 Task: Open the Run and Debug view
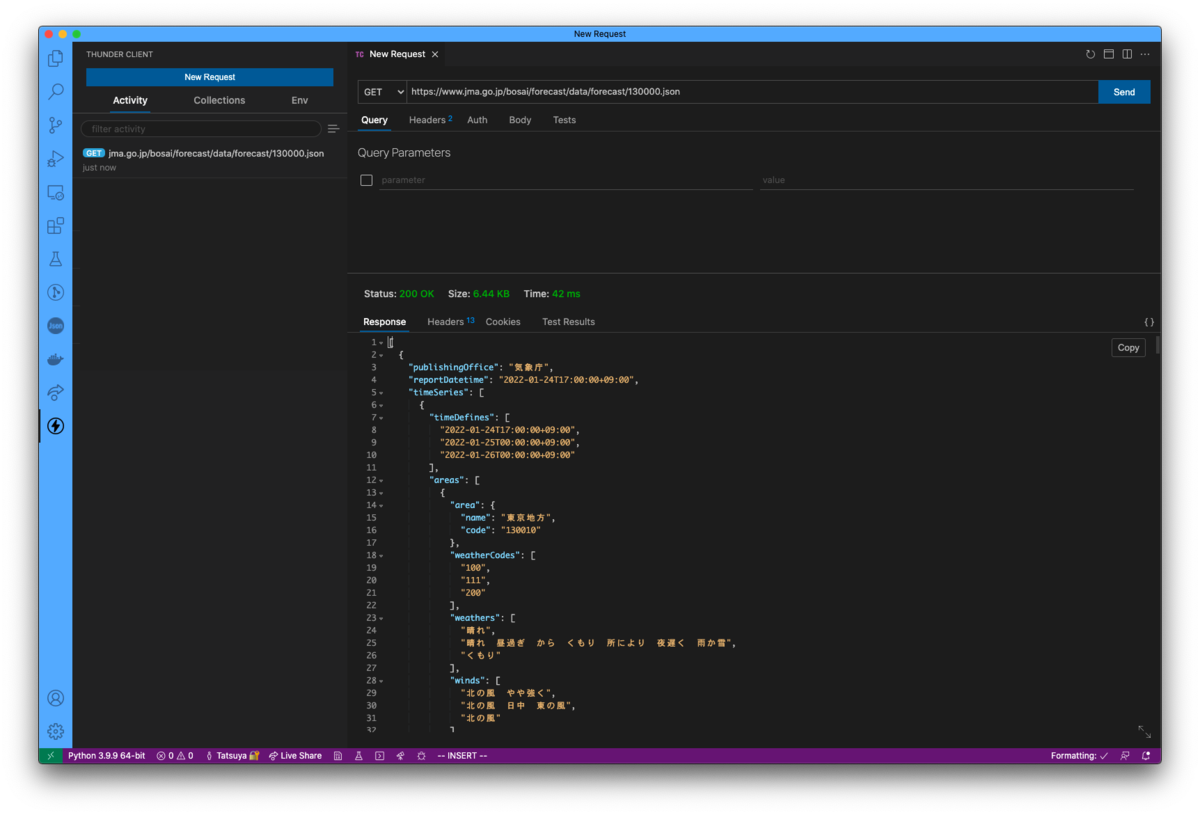(x=56, y=158)
